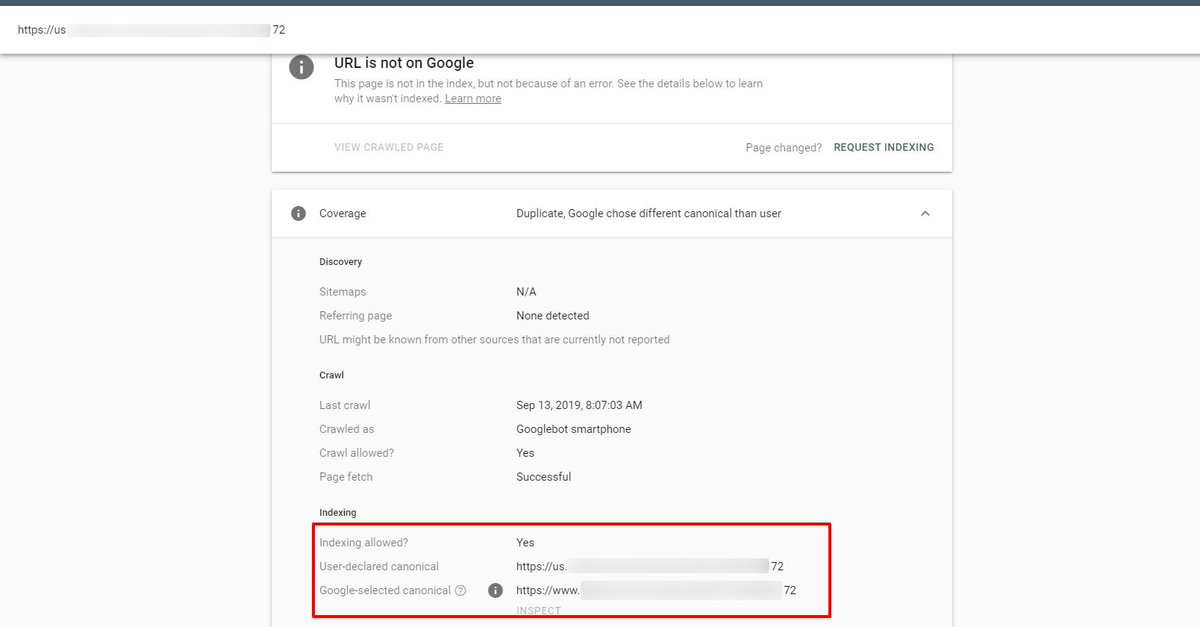1200x627 pixels.
Task: Open the "Learn more" link
Action: click(x=472, y=98)
